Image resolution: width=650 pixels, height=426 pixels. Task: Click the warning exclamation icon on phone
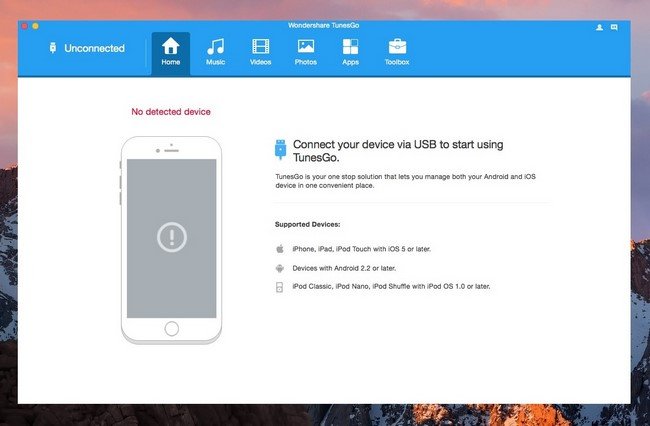pyautogui.click(x=172, y=237)
